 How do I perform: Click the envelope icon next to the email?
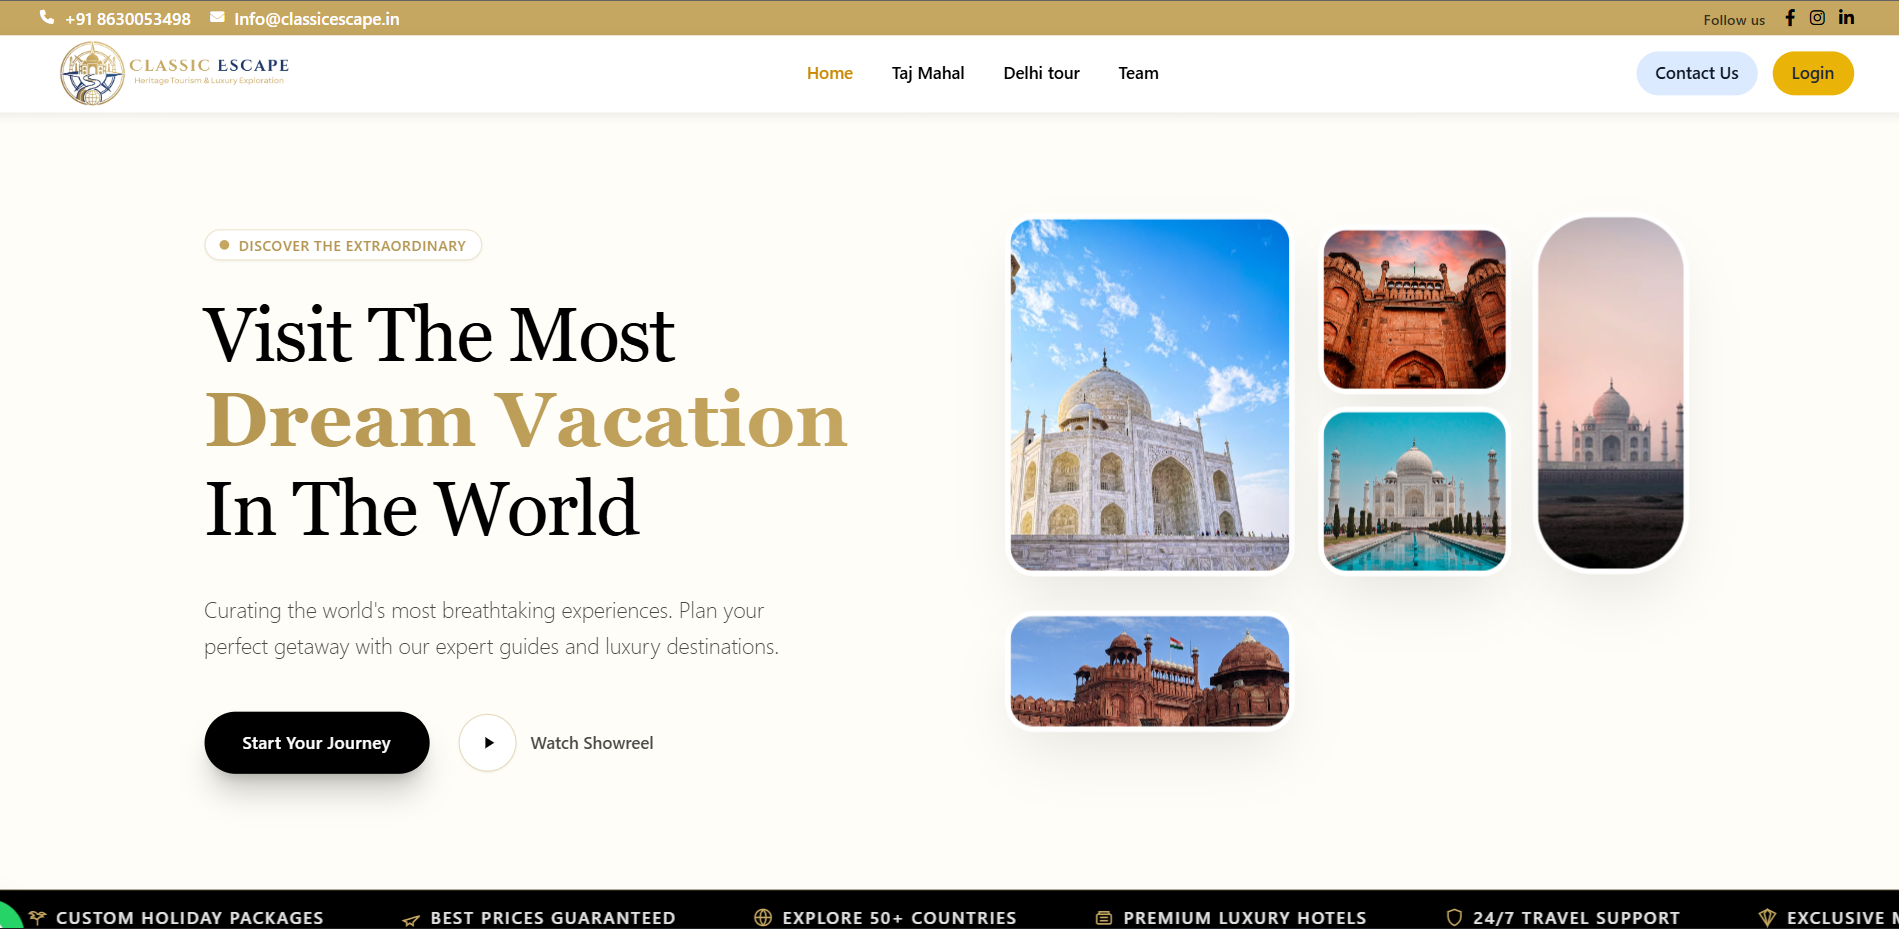216,16
